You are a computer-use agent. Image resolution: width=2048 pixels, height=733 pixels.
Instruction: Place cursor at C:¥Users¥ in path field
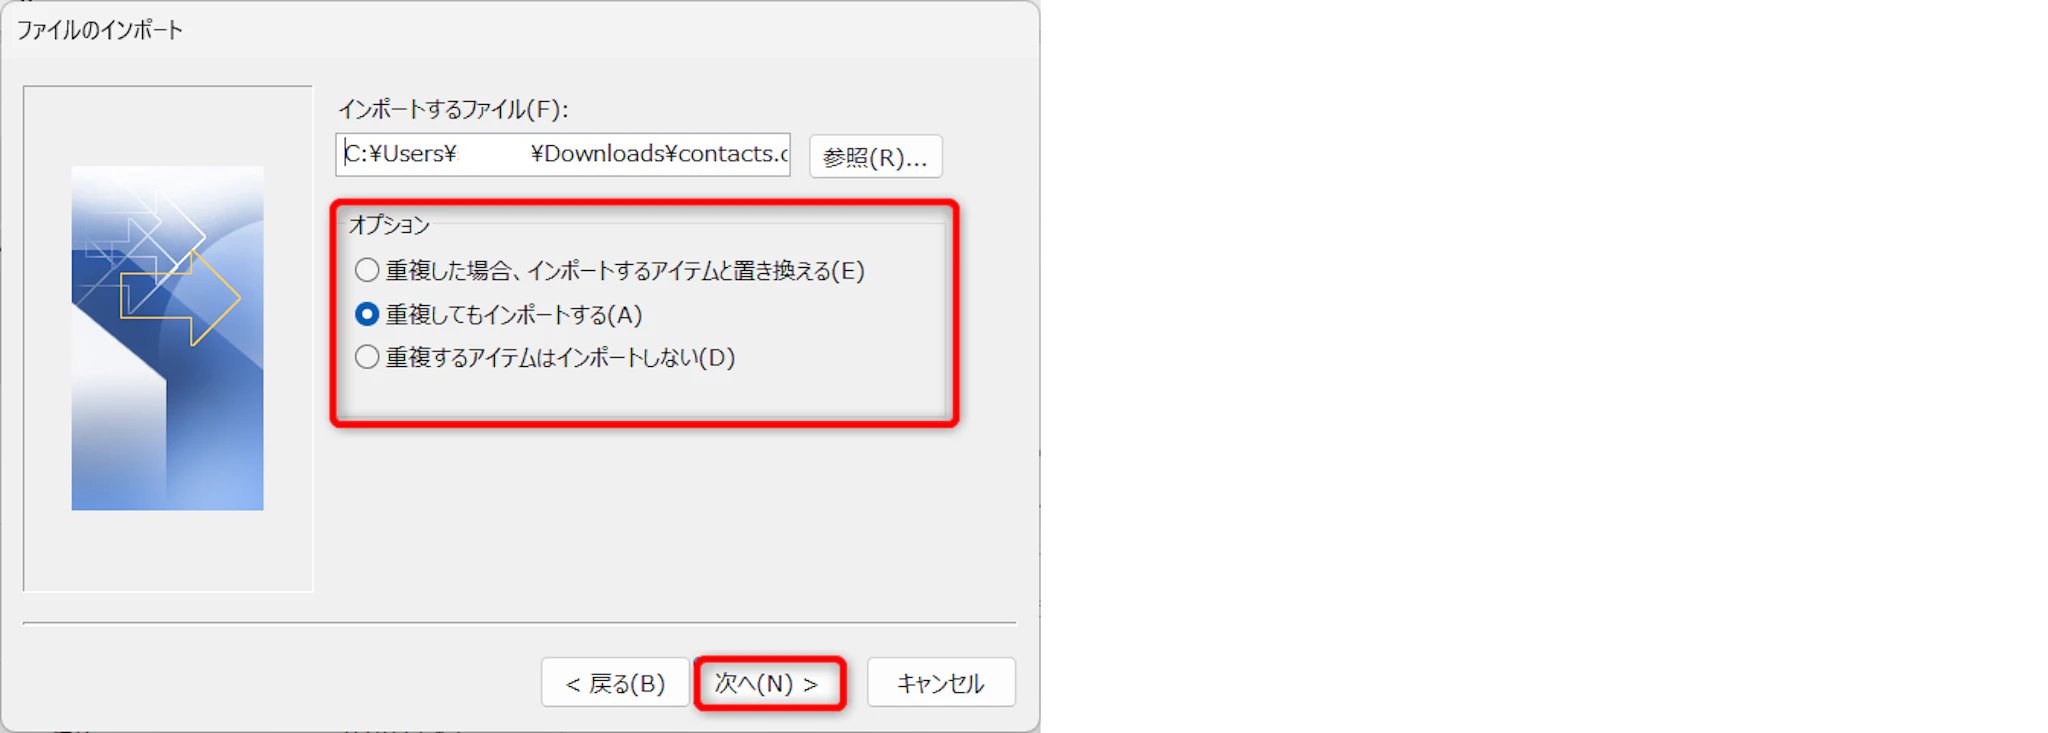pos(400,154)
